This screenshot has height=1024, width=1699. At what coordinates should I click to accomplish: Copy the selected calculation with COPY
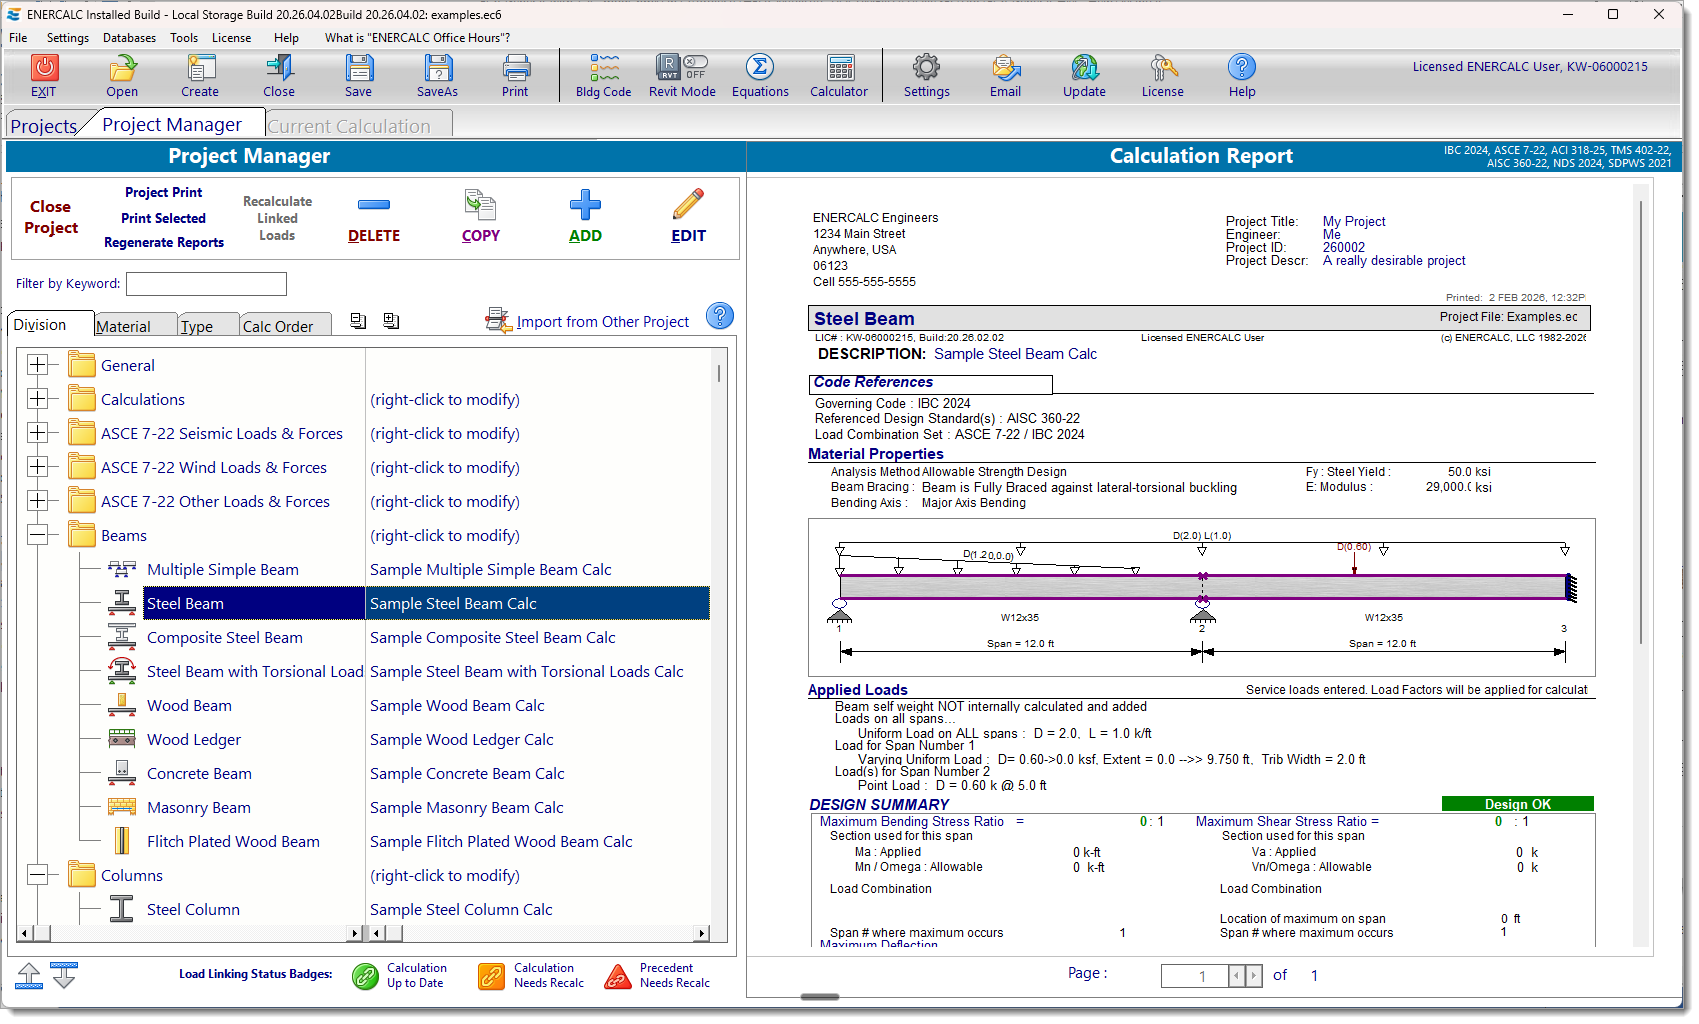point(481,217)
